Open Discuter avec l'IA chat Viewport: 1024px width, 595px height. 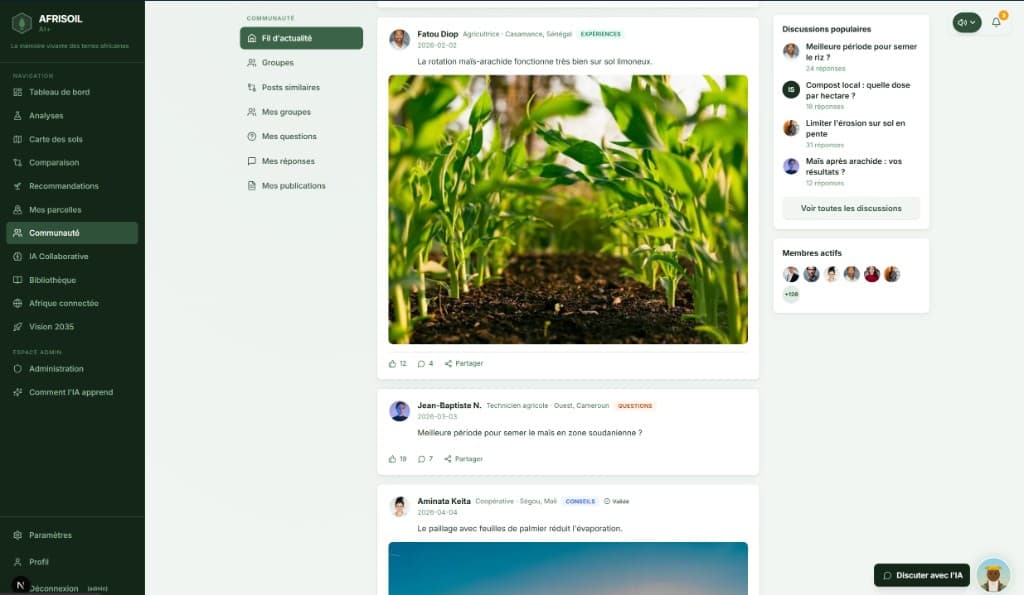point(921,575)
